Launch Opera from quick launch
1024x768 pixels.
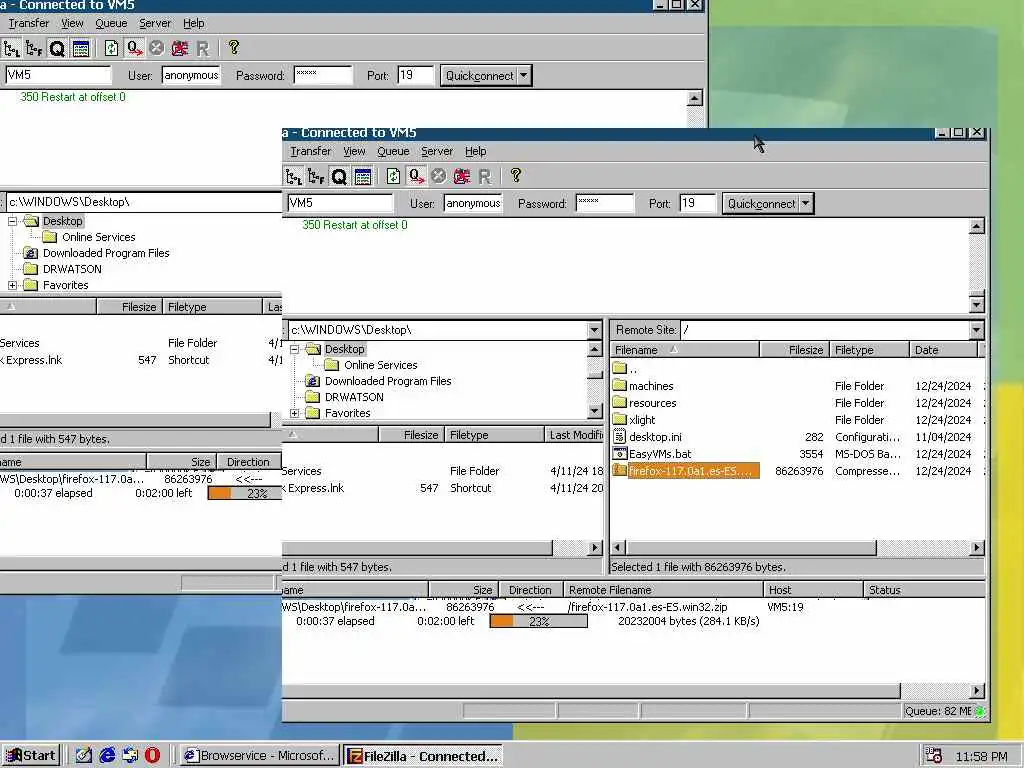[x=152, y=756]
